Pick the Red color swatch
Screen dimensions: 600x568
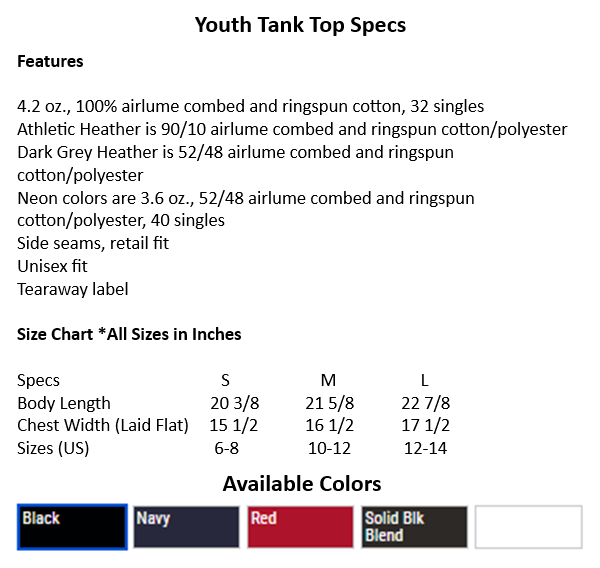click(300, 527)
